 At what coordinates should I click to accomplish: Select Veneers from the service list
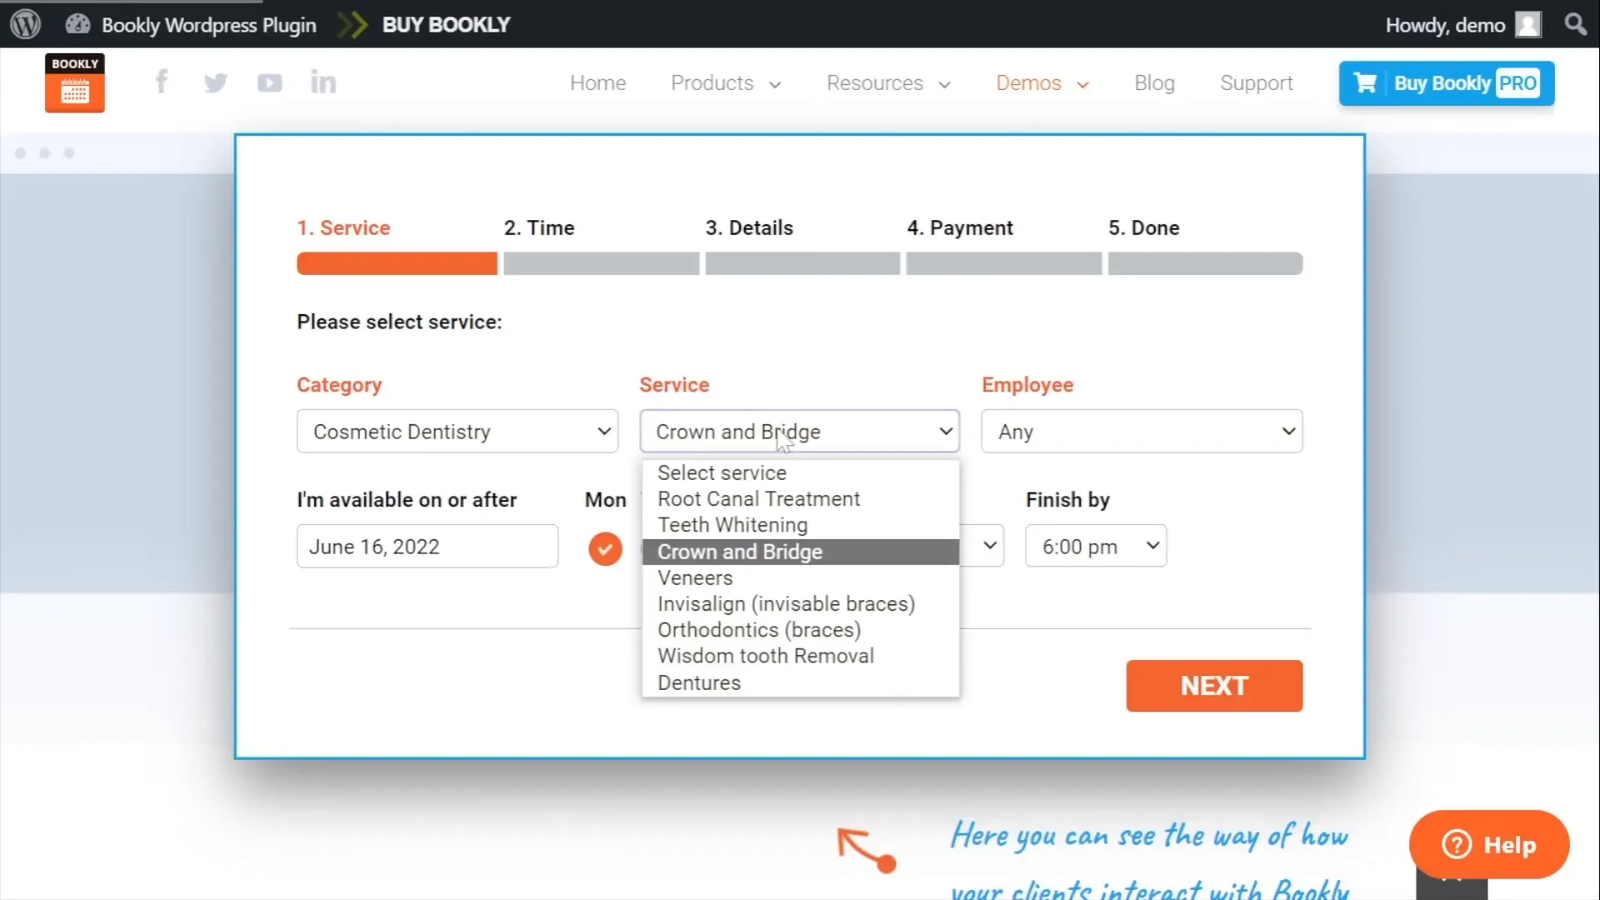pyautogui.click(x=800, y=578)
